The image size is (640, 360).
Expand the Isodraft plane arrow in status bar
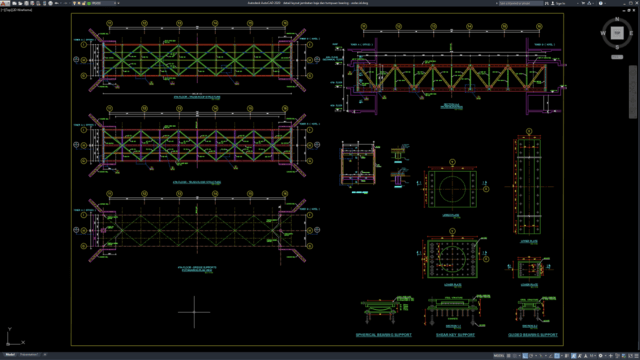[x=546, y=356]
